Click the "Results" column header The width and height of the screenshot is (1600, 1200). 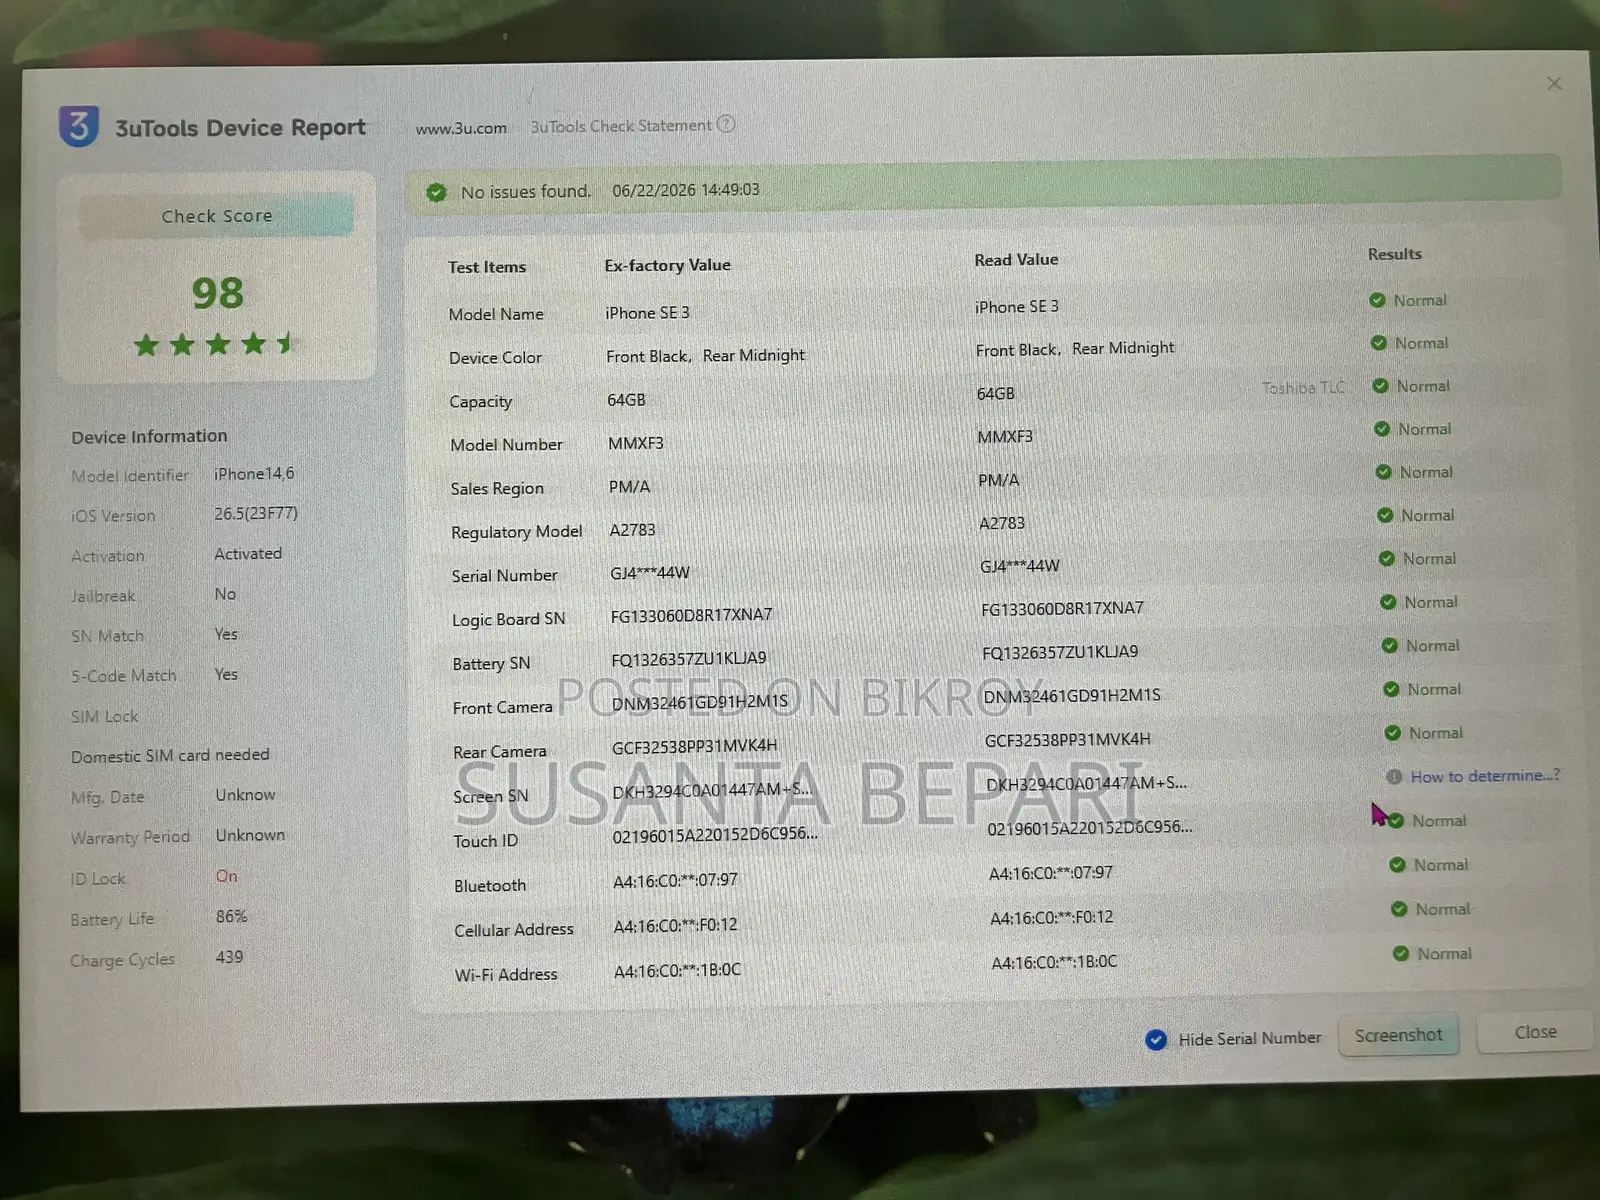(1395, 254)
